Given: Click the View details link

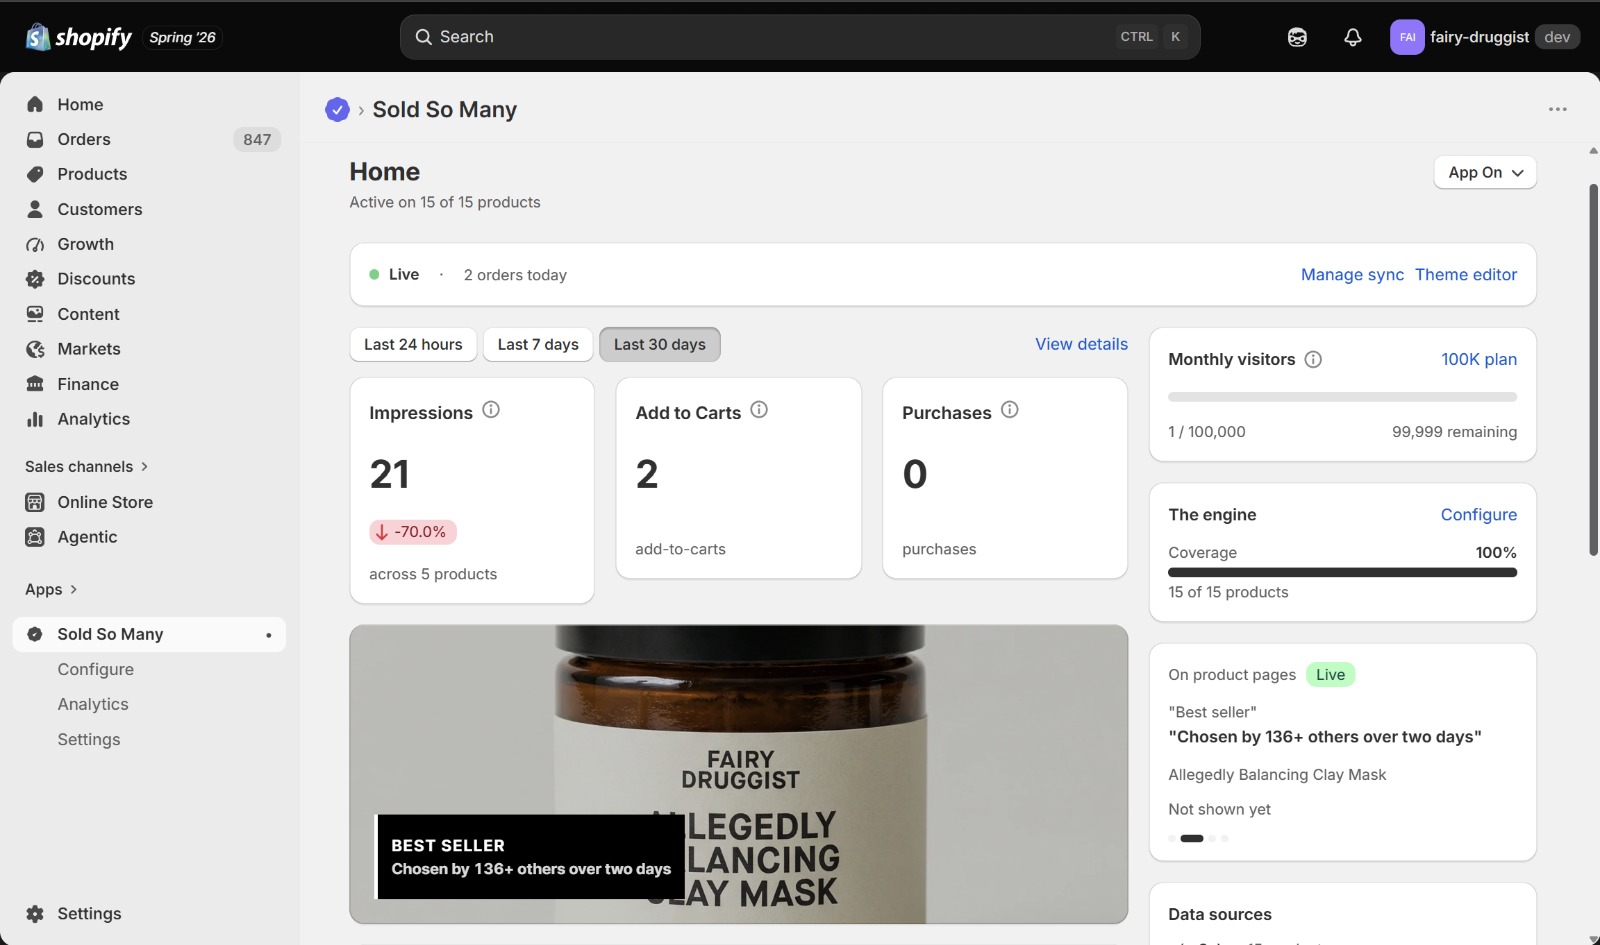Looking at the screenshot, I should pyautogui.click(x=1081, y=344).
